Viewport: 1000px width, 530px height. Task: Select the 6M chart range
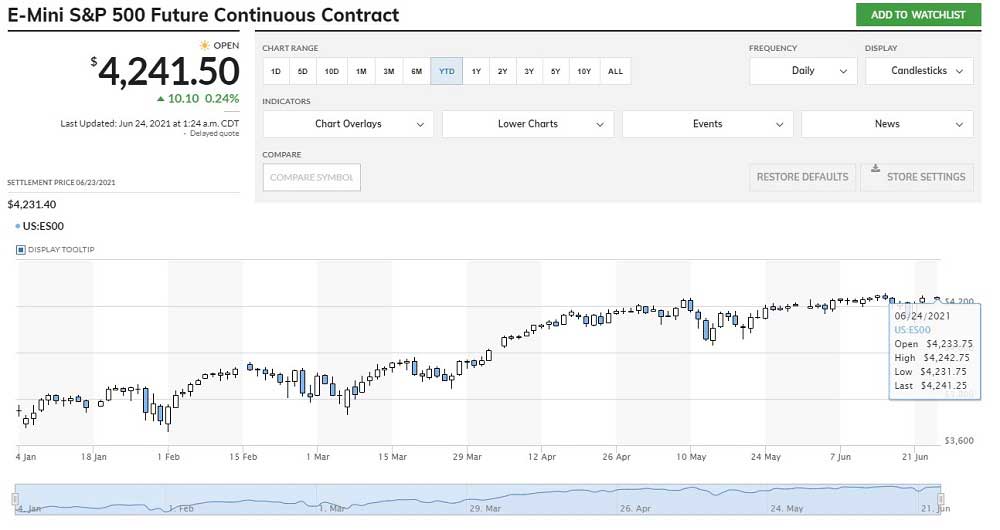(416, 71)
